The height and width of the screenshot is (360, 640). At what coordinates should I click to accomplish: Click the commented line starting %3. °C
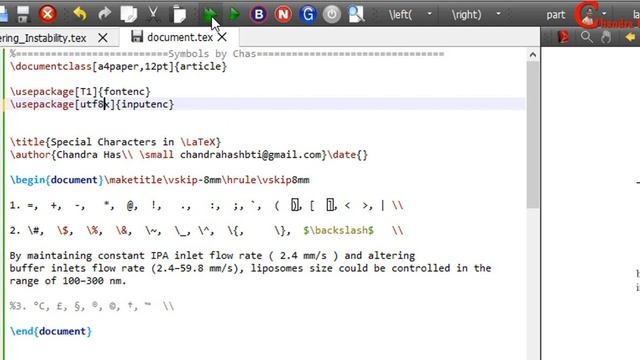92,306
